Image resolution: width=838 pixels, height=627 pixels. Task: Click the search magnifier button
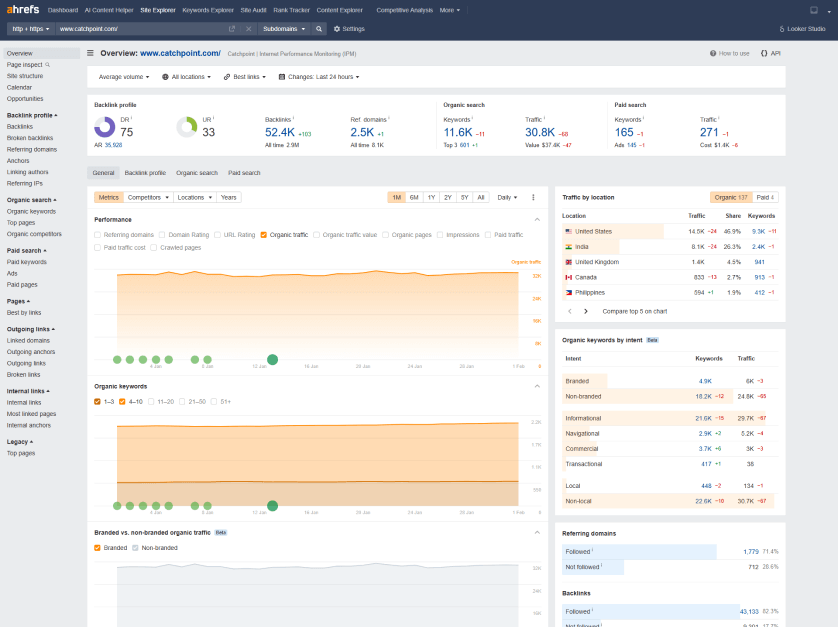pos(320,29)
